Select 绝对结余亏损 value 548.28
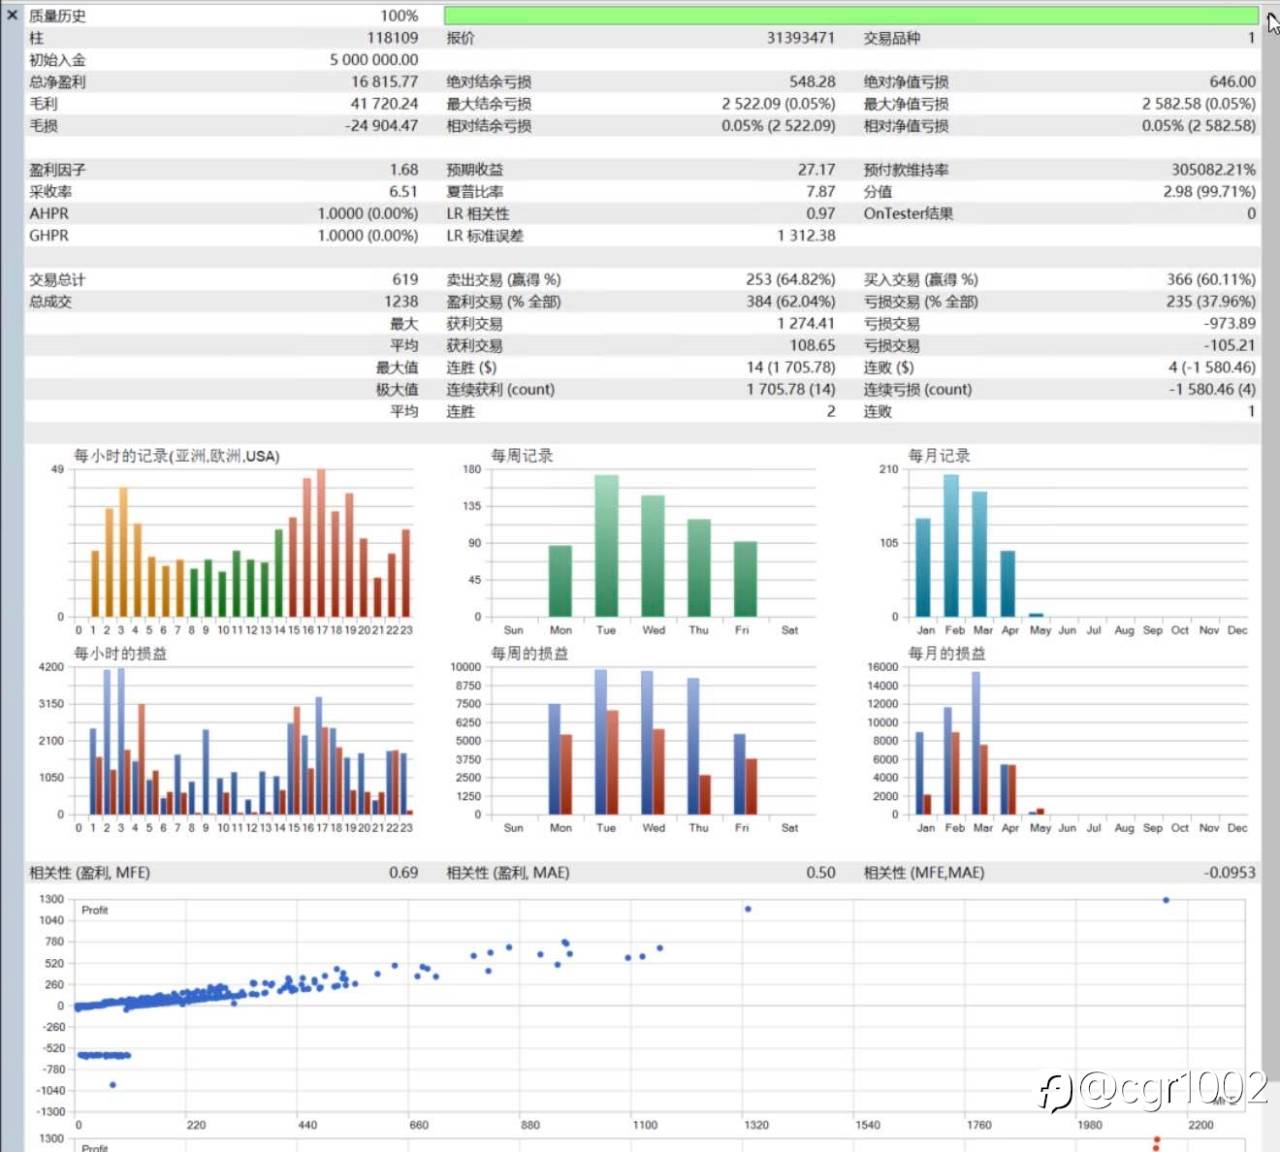The image size is (1280, 1152). tap(812, 82)
